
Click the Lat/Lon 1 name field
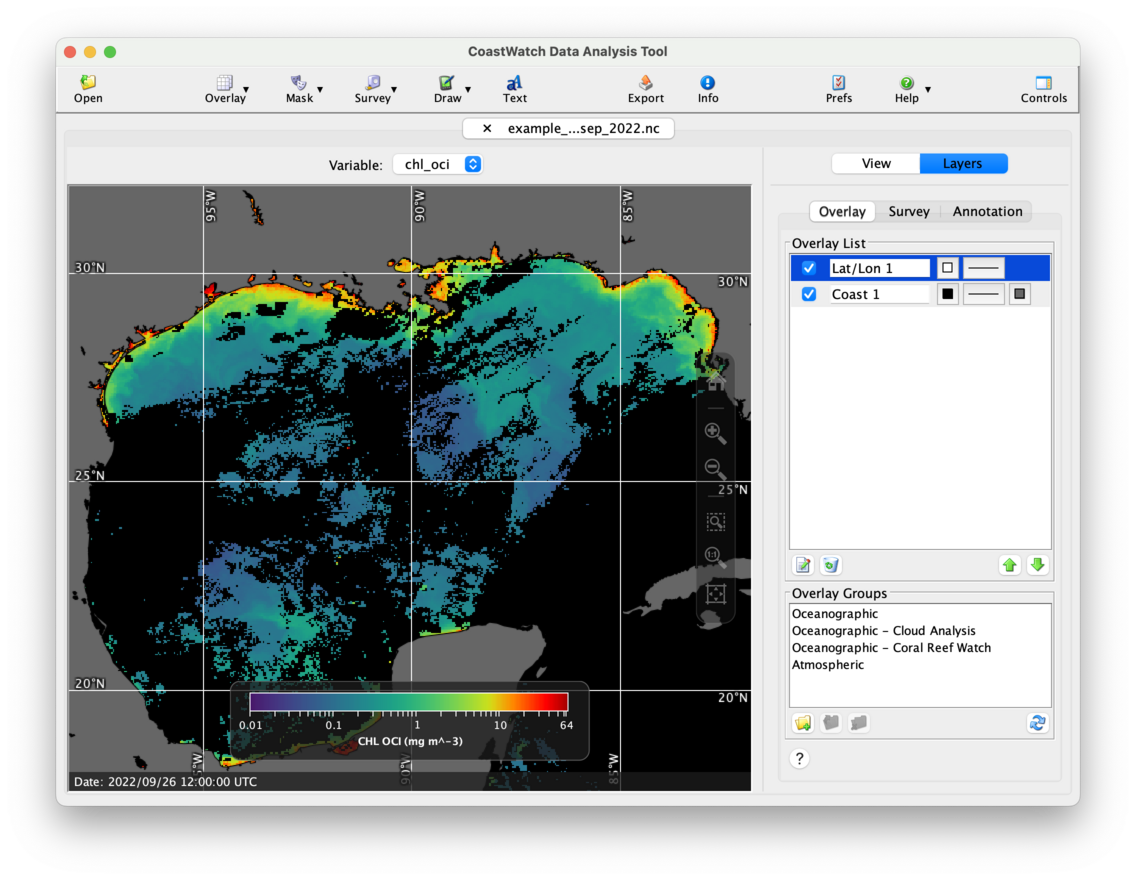pyautogui.click(x=879, y=268)
